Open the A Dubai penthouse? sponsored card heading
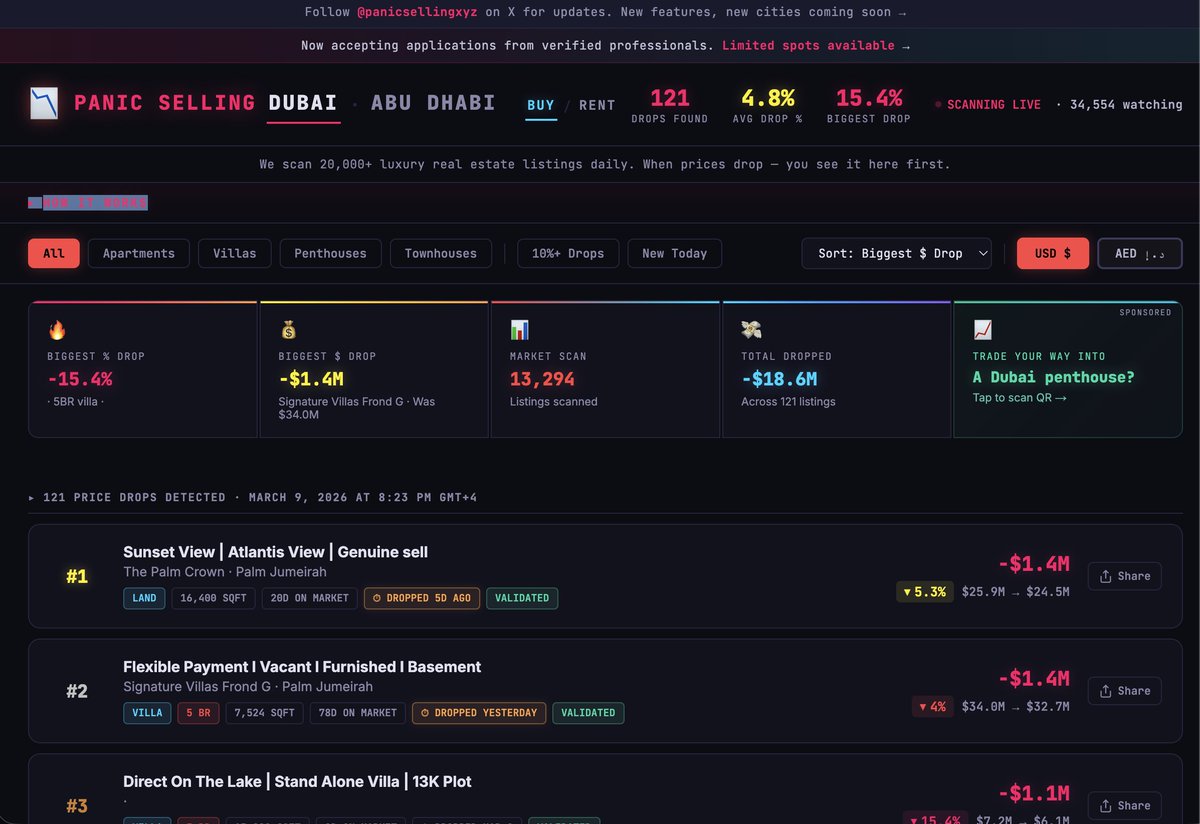Screen dimensions: 1200x824 [x=1054, y=377]
